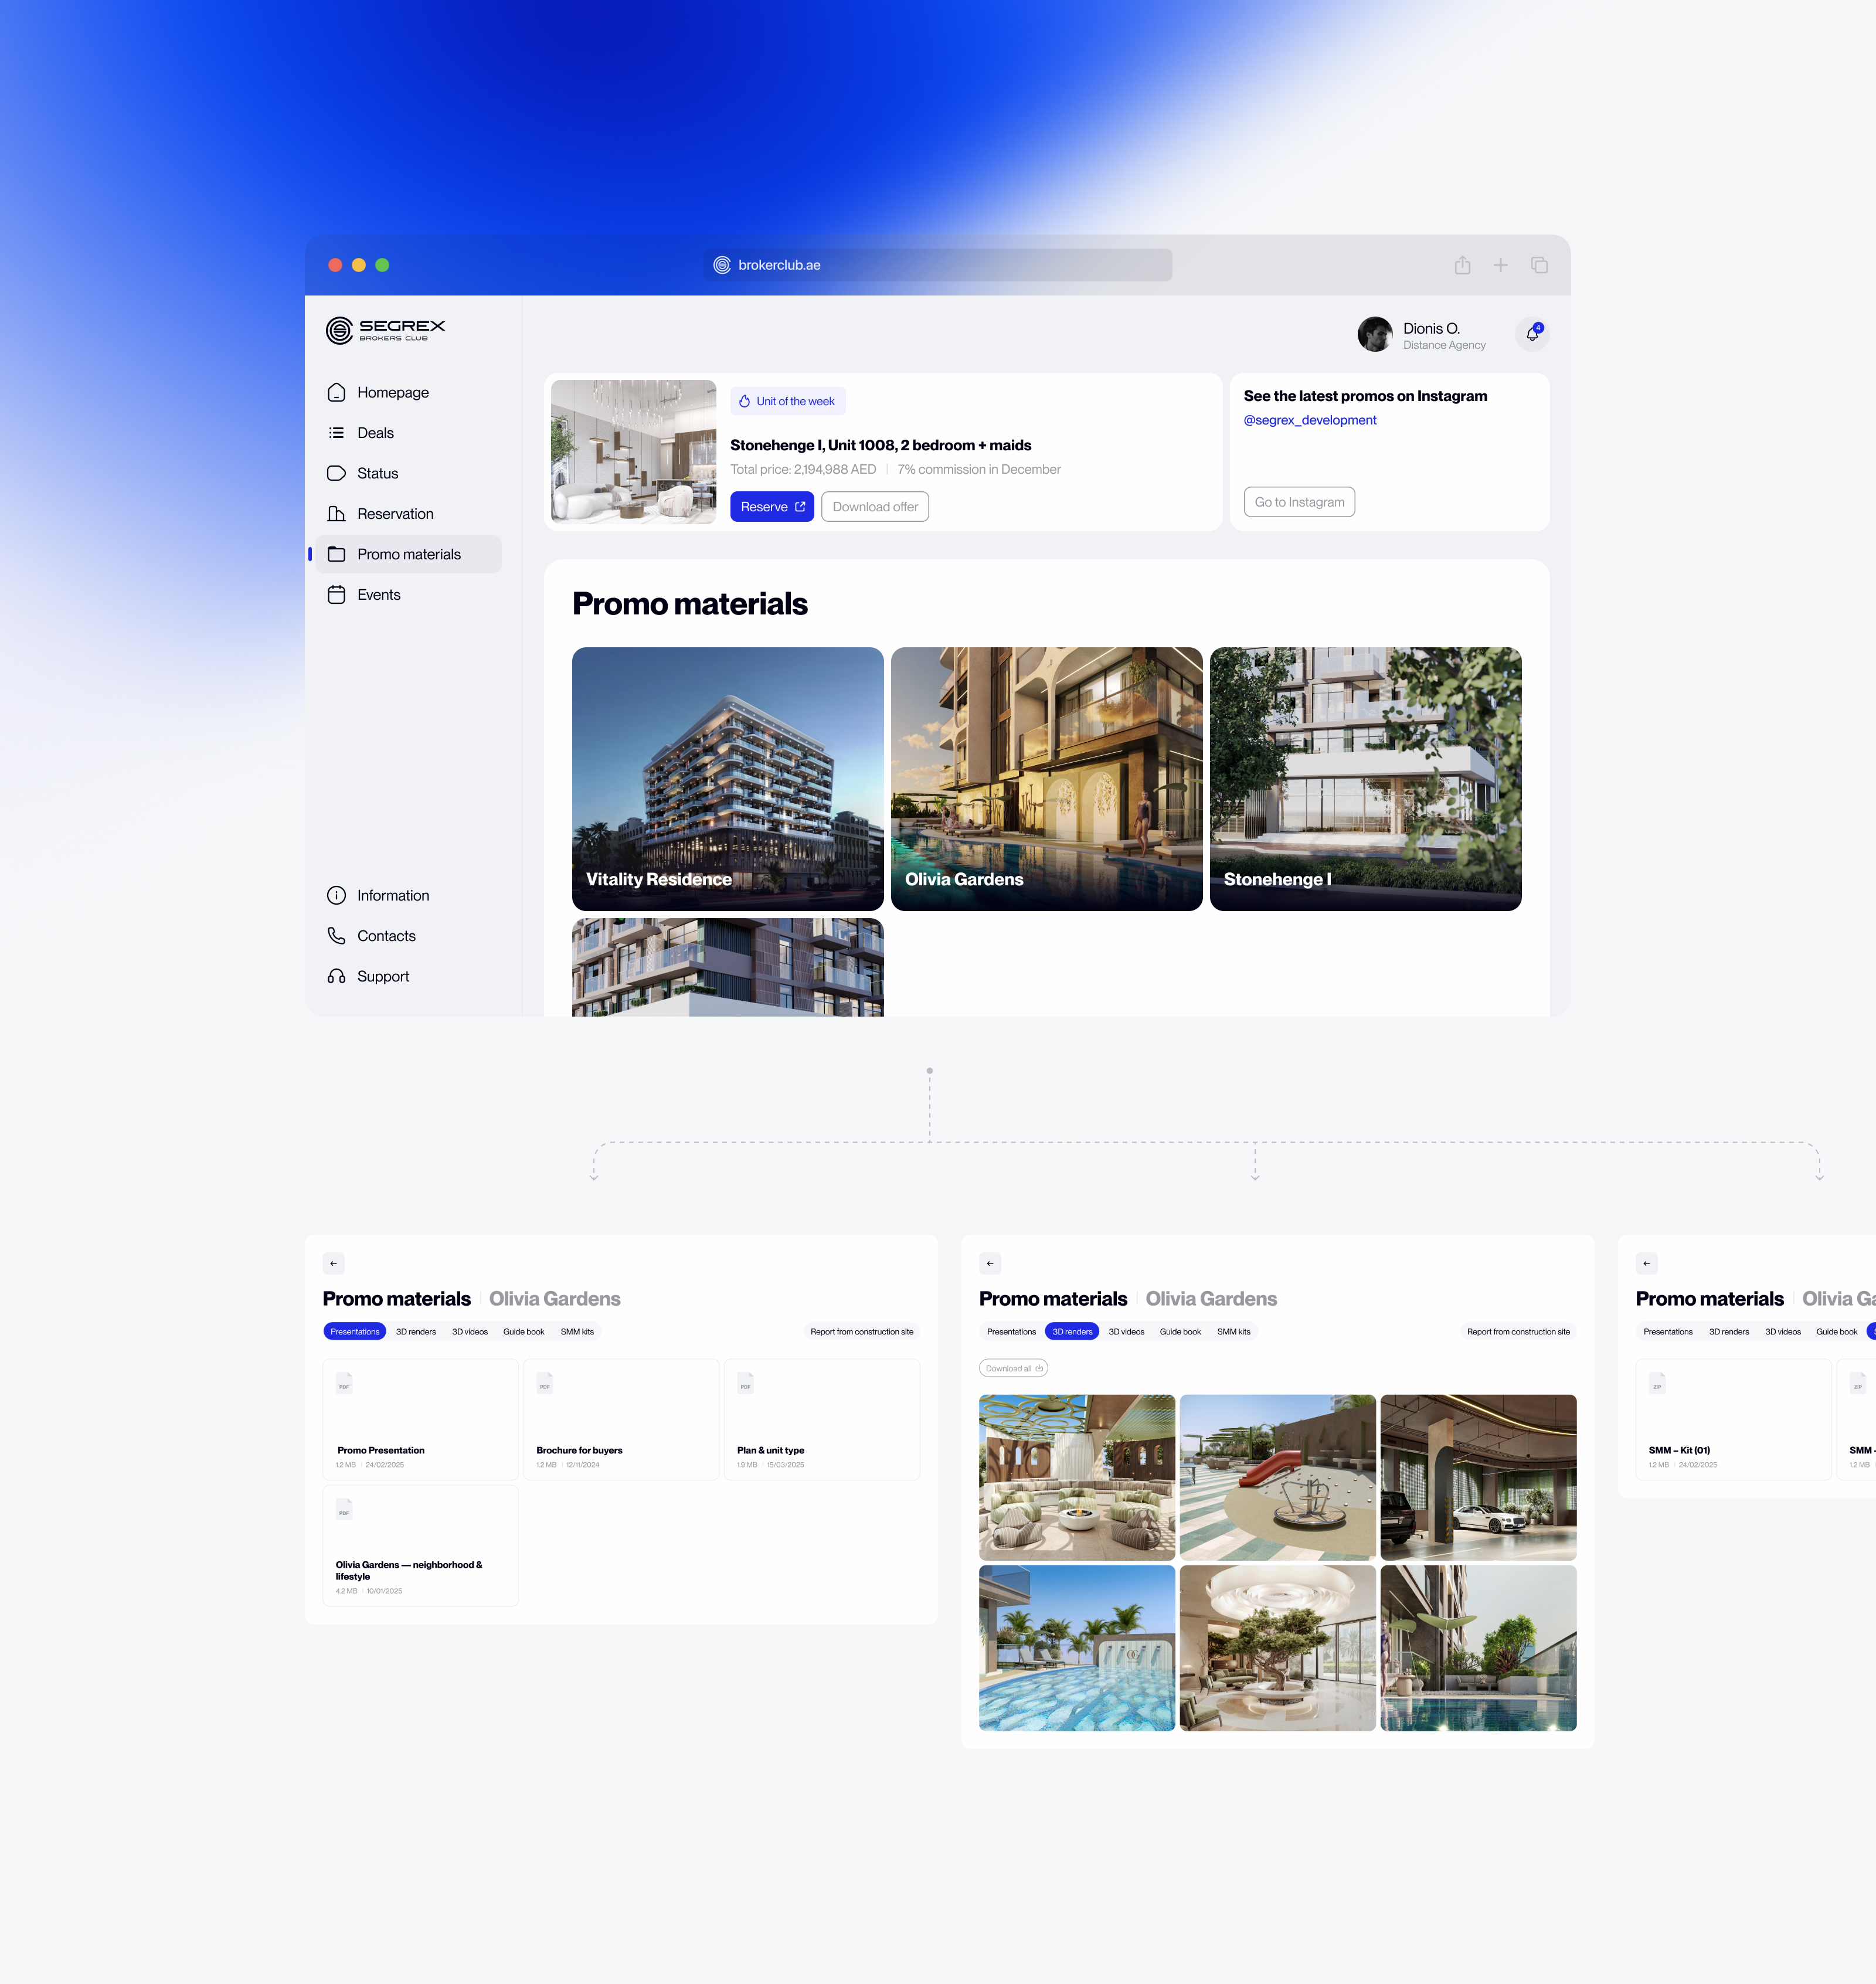
Task: Open a new browser tab with plus icon
Action: pyautogui.click(x=1500, y=265)
